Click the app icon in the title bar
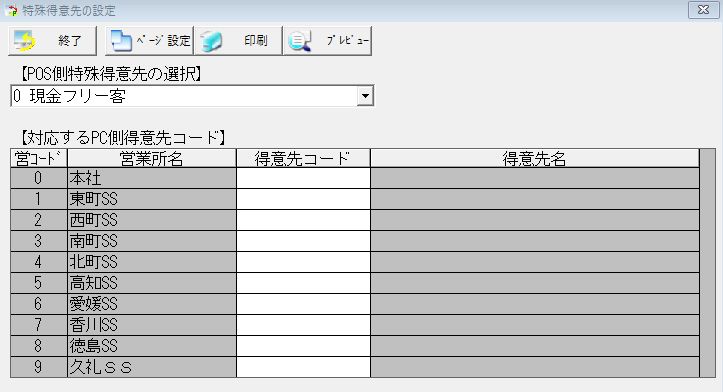Viewport: 723px width, 392px height. coord(11,10)
